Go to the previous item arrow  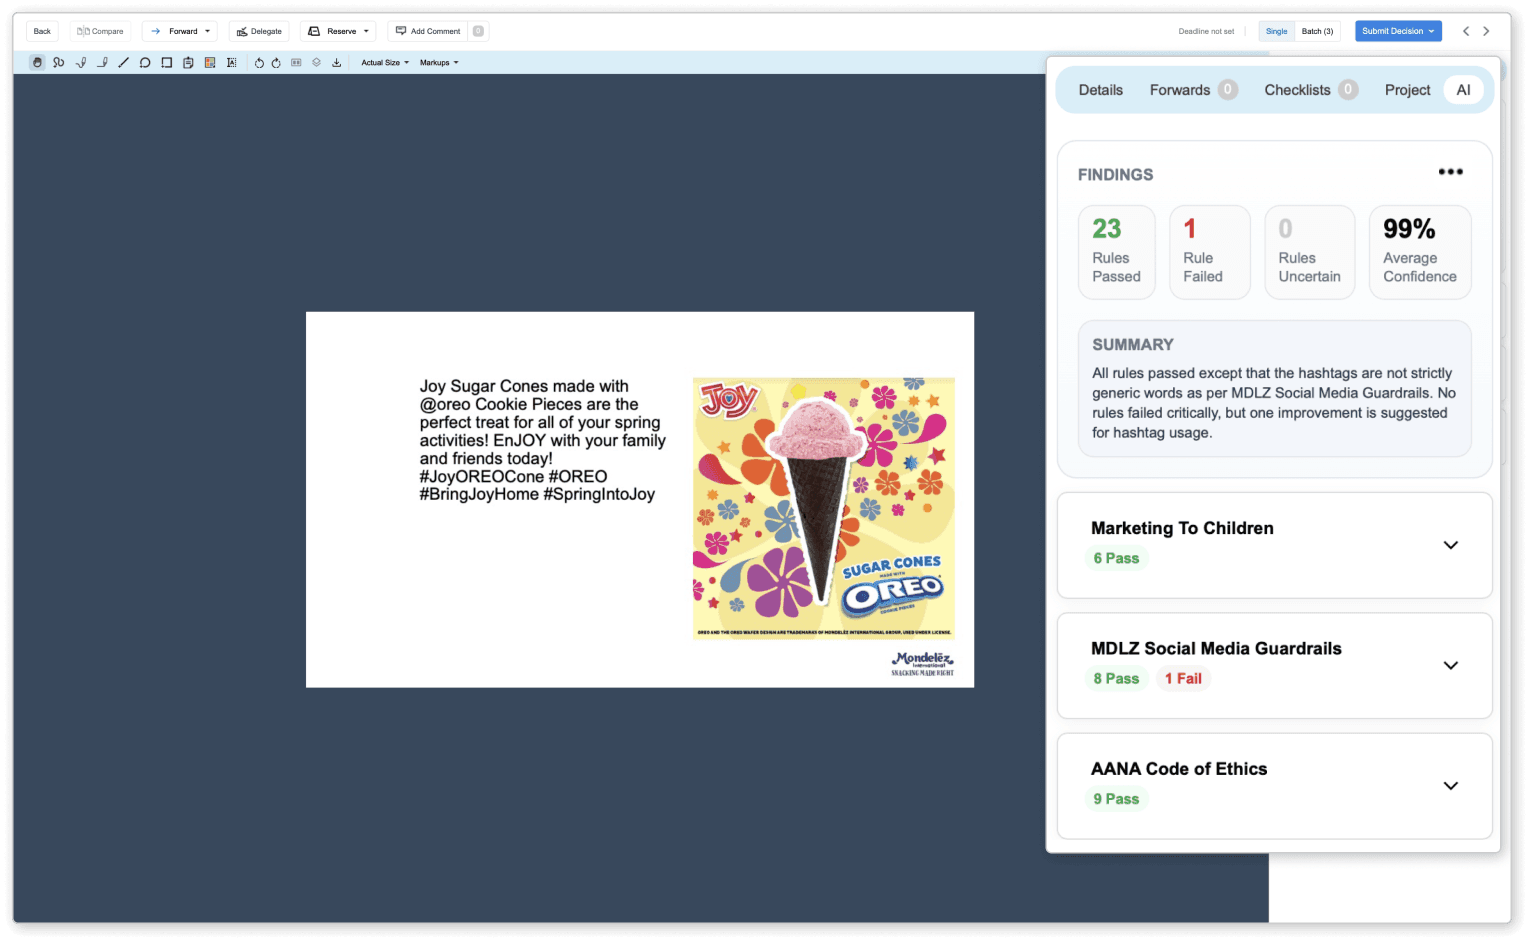coord(1466,31)
